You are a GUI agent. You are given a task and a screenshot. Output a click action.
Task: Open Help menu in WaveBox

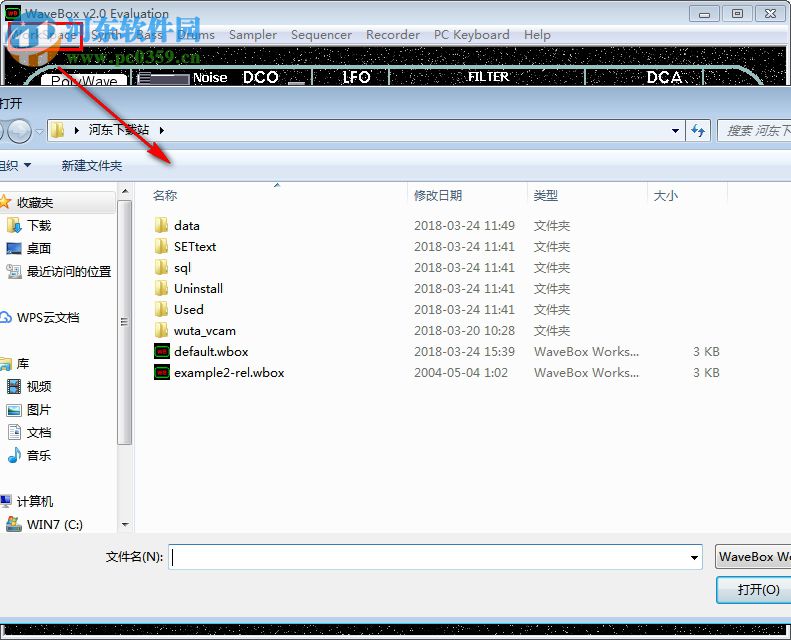coord(537,35)
